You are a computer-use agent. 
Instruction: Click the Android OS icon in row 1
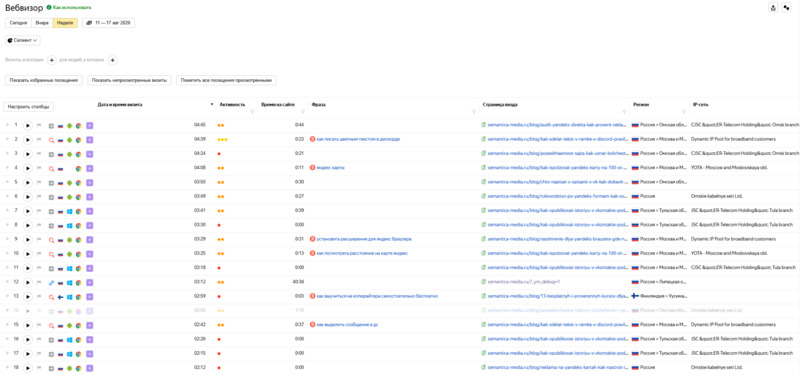coord(69,125)
